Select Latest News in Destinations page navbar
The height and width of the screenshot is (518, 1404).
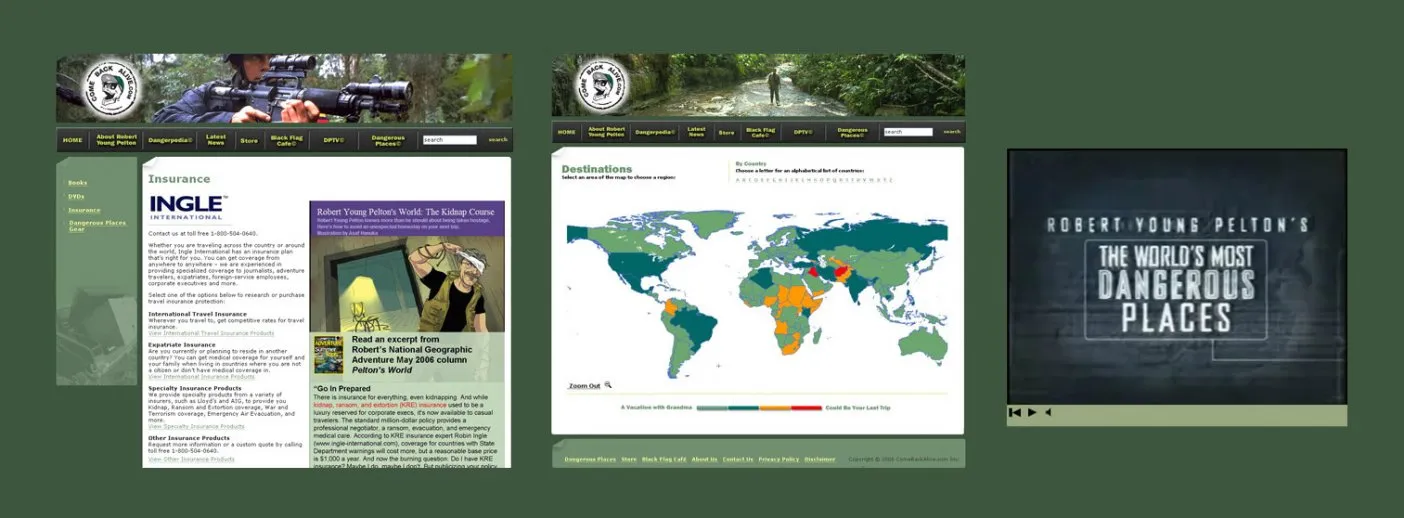coord(696,132)
